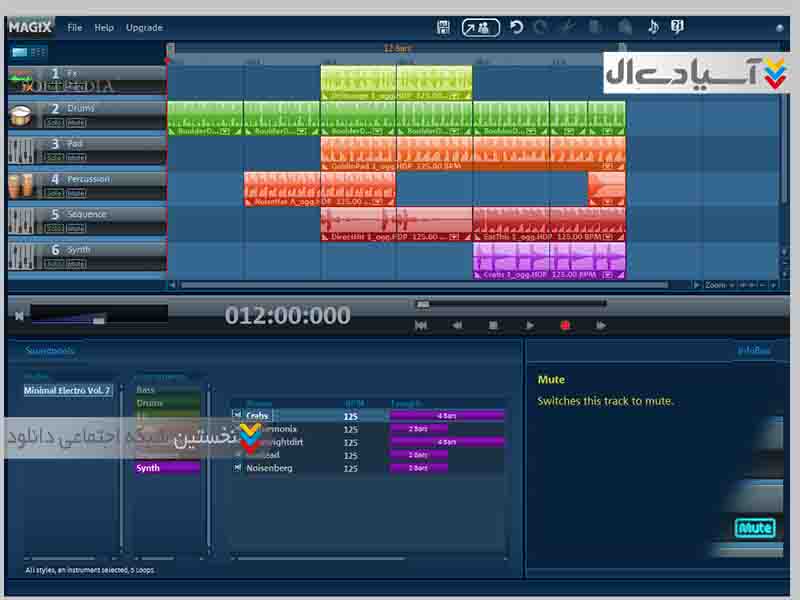Select Minimal Electro Vol. 7 style
Image resolution: width=800 pixels, height=600 pixels.
coord(68,390)
